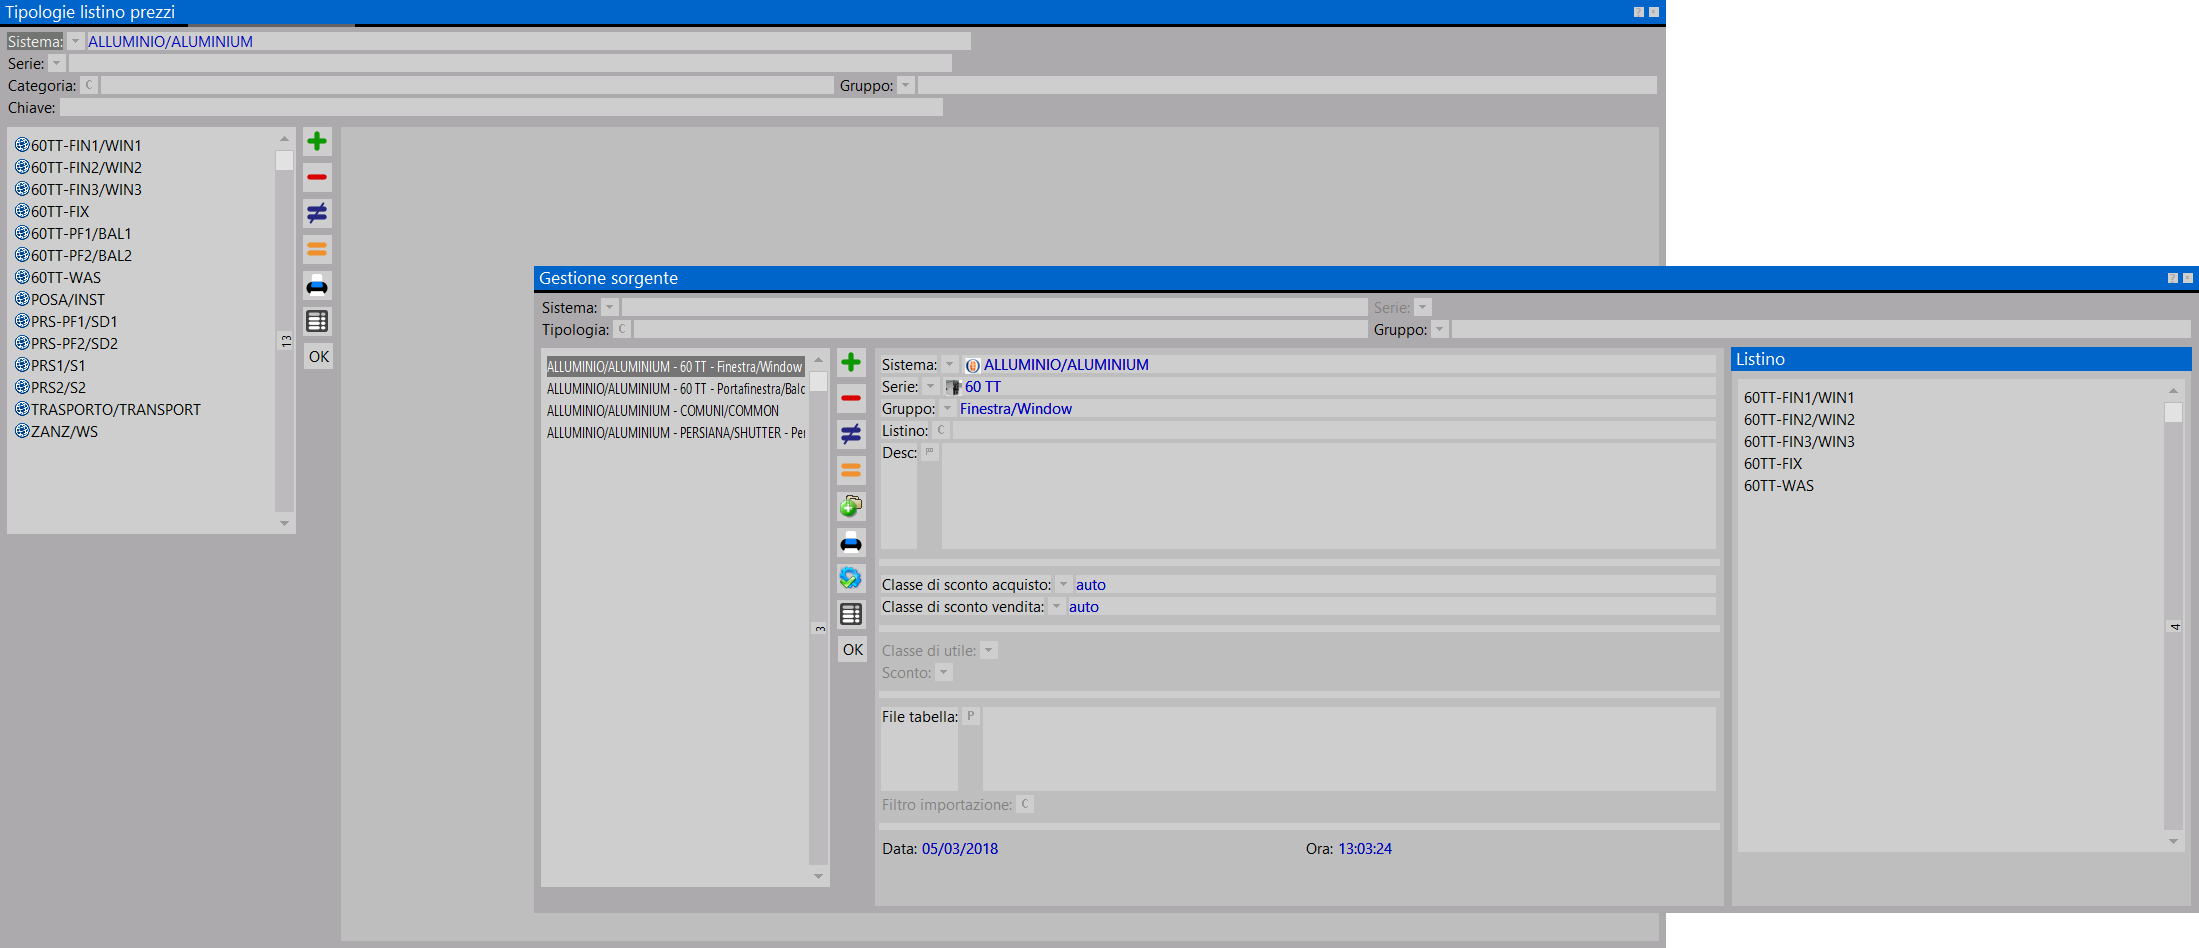
Task: Click File tabella path button
Action: tap(970, 717)
